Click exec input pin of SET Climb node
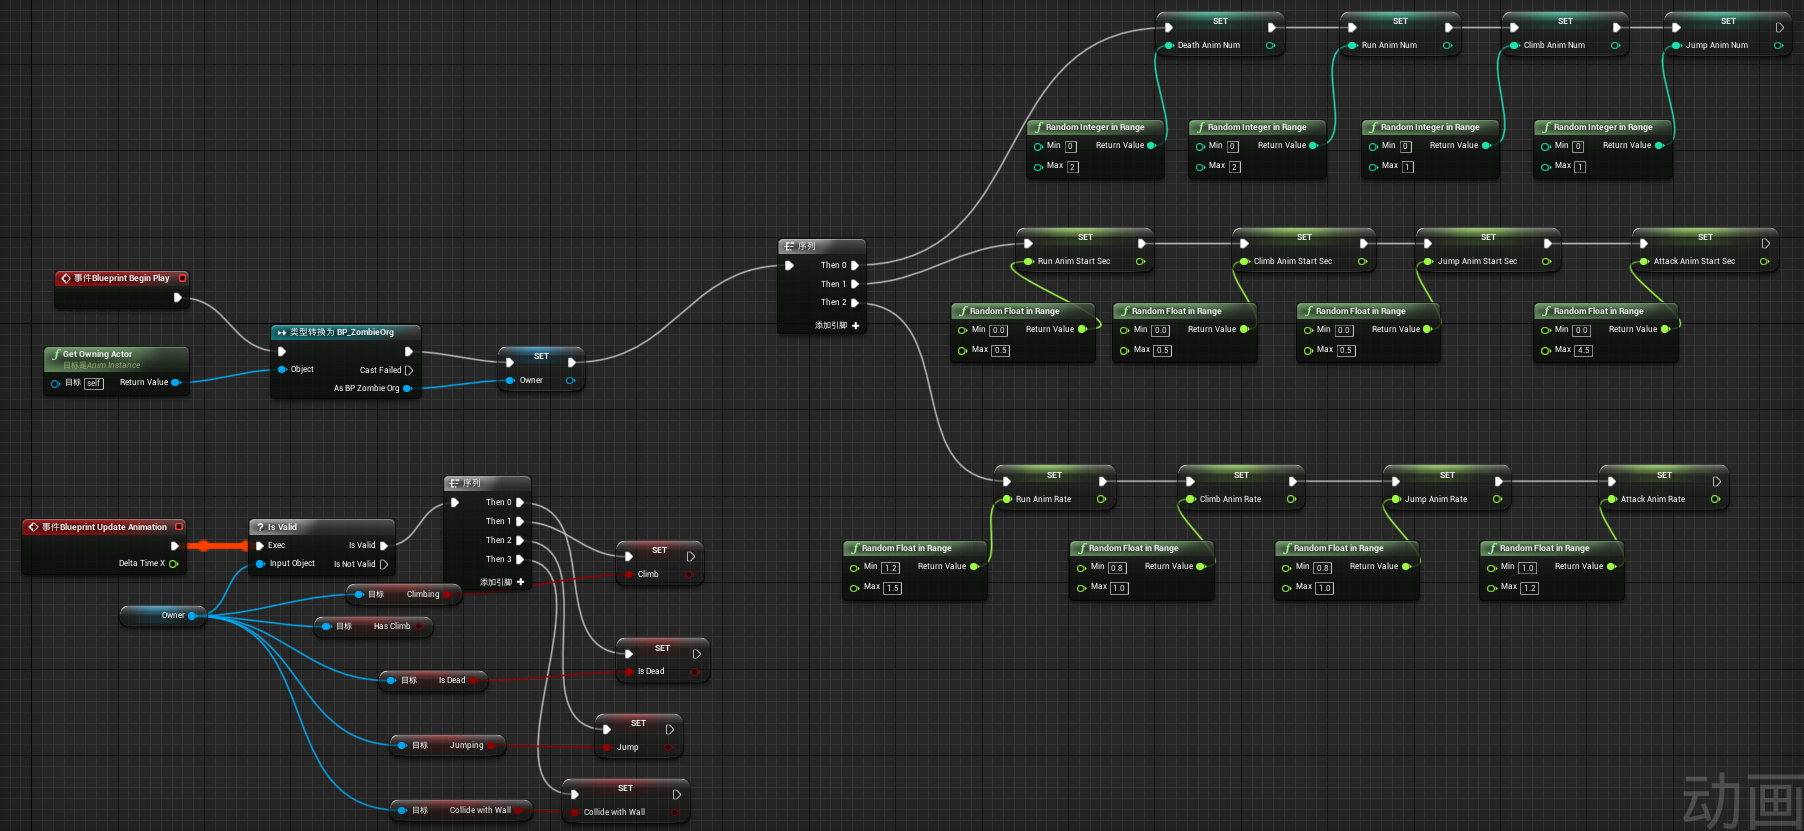The image size is (1804, 831). [628, 556]
